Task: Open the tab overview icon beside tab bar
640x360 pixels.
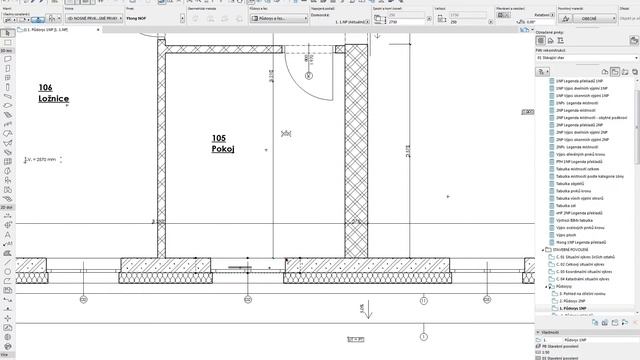Action: (x=524, y=30)
